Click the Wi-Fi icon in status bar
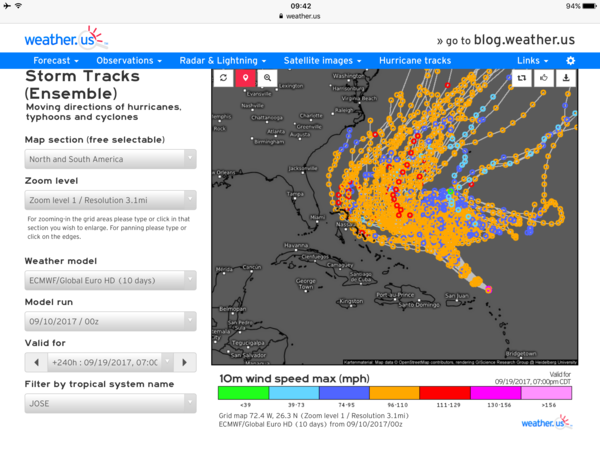Screen dimensions: 600x450 click(x=18, y=6)
